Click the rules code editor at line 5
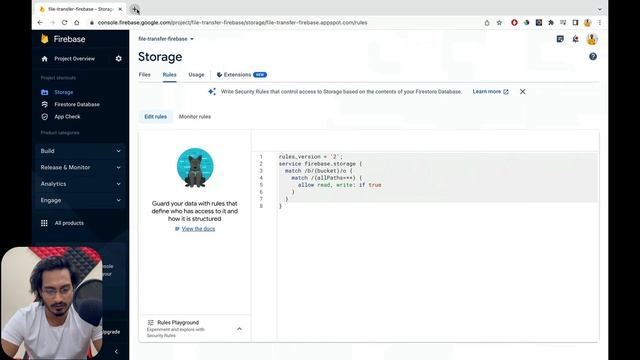The height and width of the screenshot is (360, 640). [437, 185]
